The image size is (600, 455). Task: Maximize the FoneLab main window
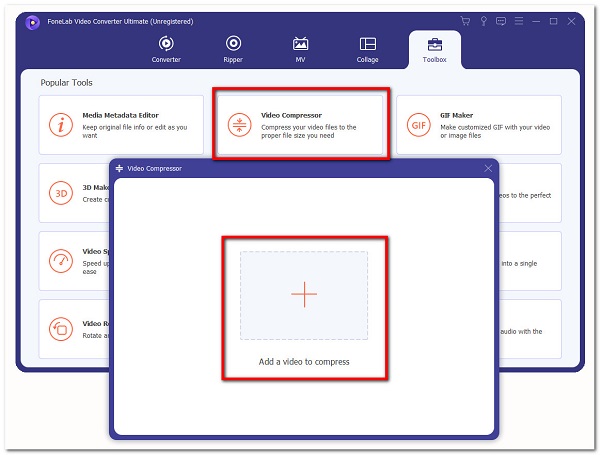pyautogui.click(x=553, y=21)
